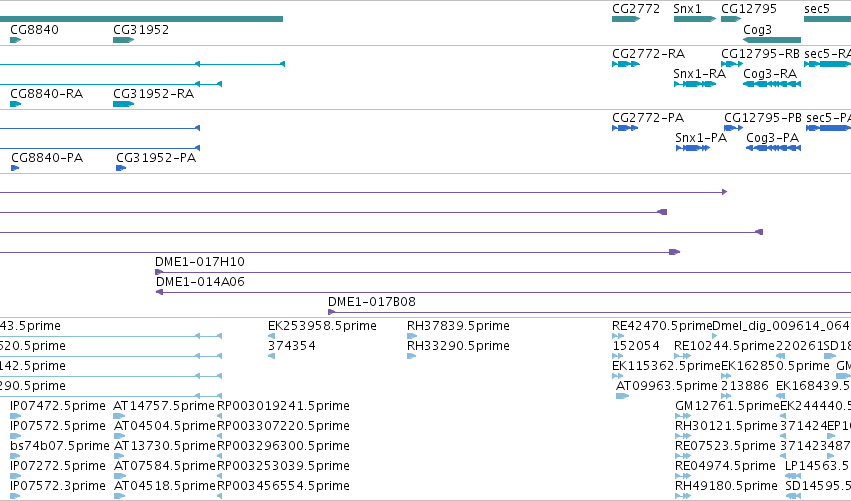Open the RE07523.5prime EST label
The height and width of the screenshot is (501, 851).
click(725, 446)
